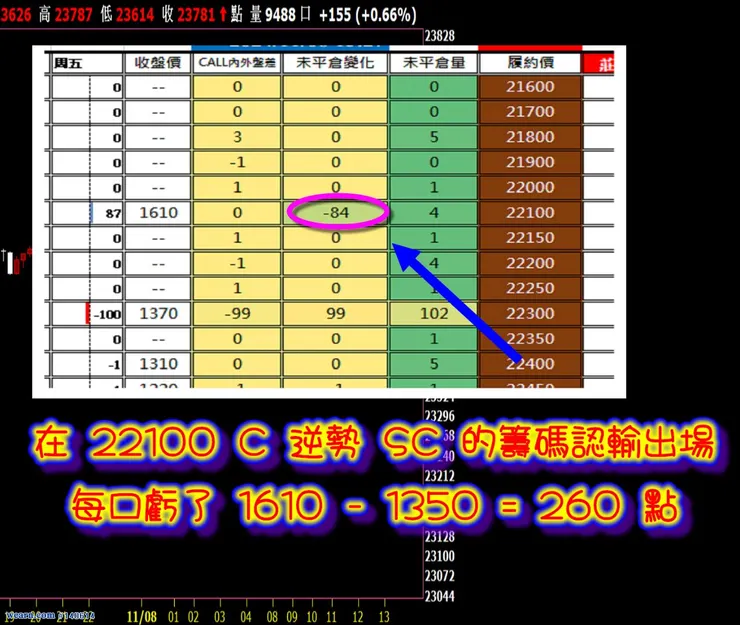This screenshot has height=625, width=740.
Task: Select strike price 22350 cell
Action: (530, 339)
